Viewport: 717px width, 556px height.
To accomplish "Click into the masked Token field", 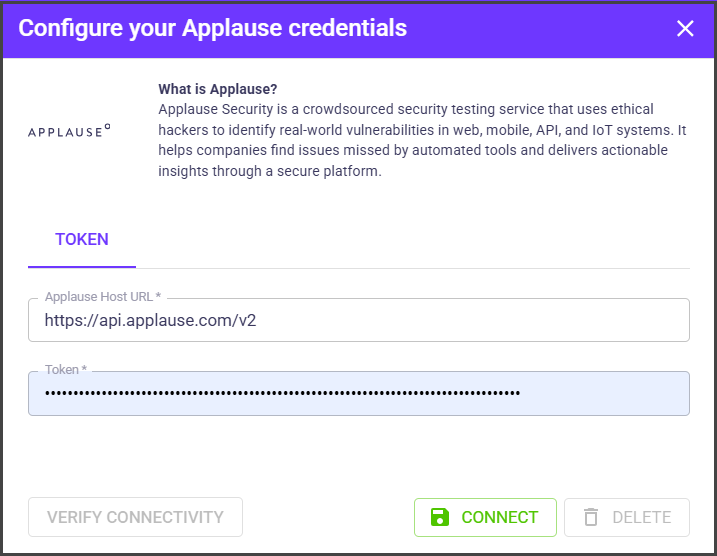I will (x=600, y=393).
